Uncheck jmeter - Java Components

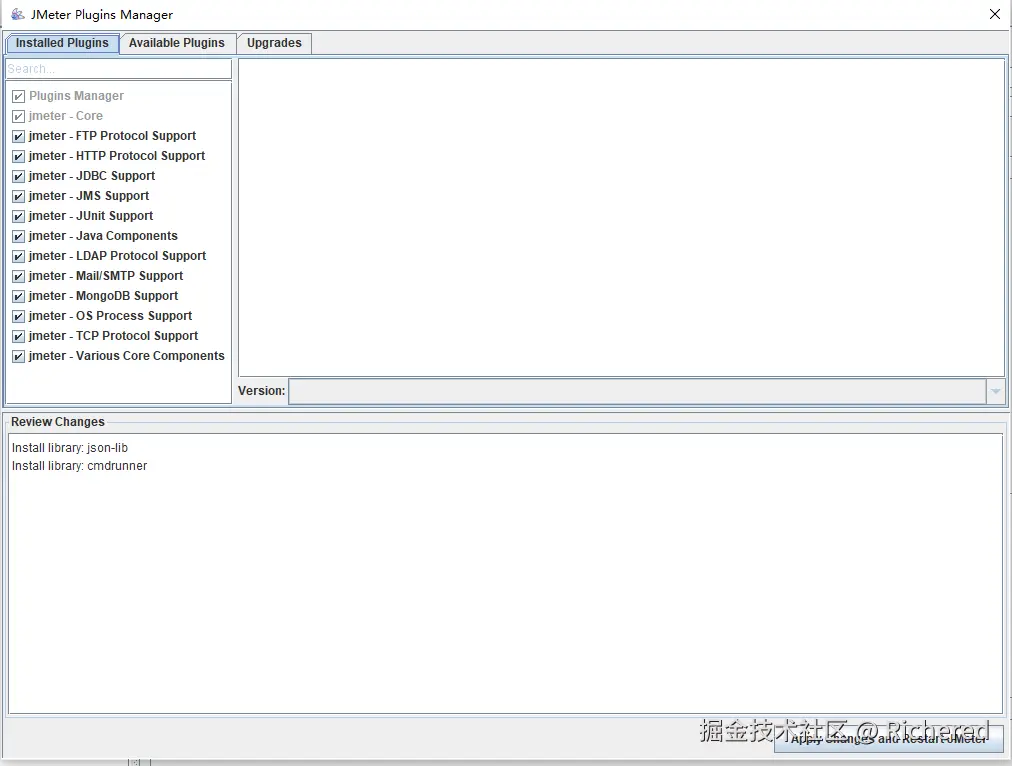[19, 237]
